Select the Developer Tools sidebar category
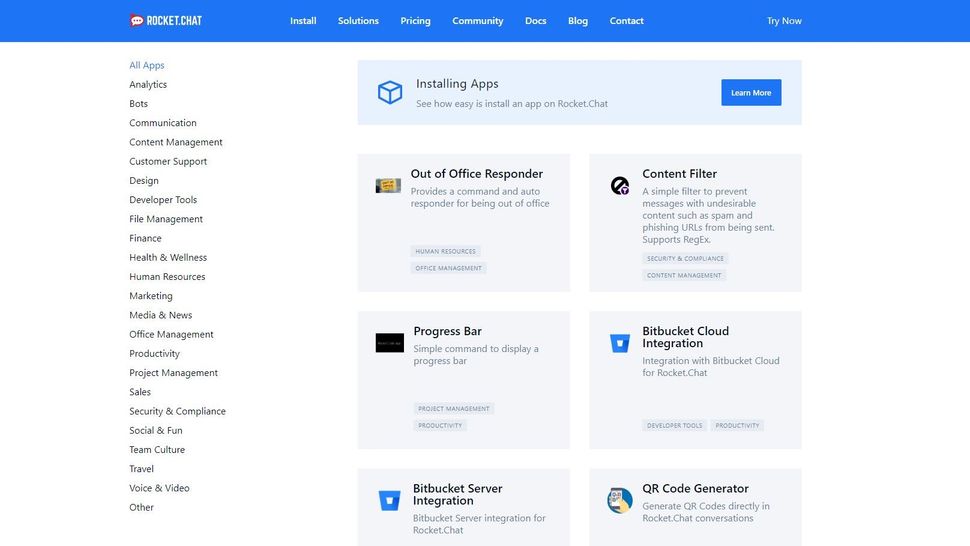 click(x=163, y=199)
